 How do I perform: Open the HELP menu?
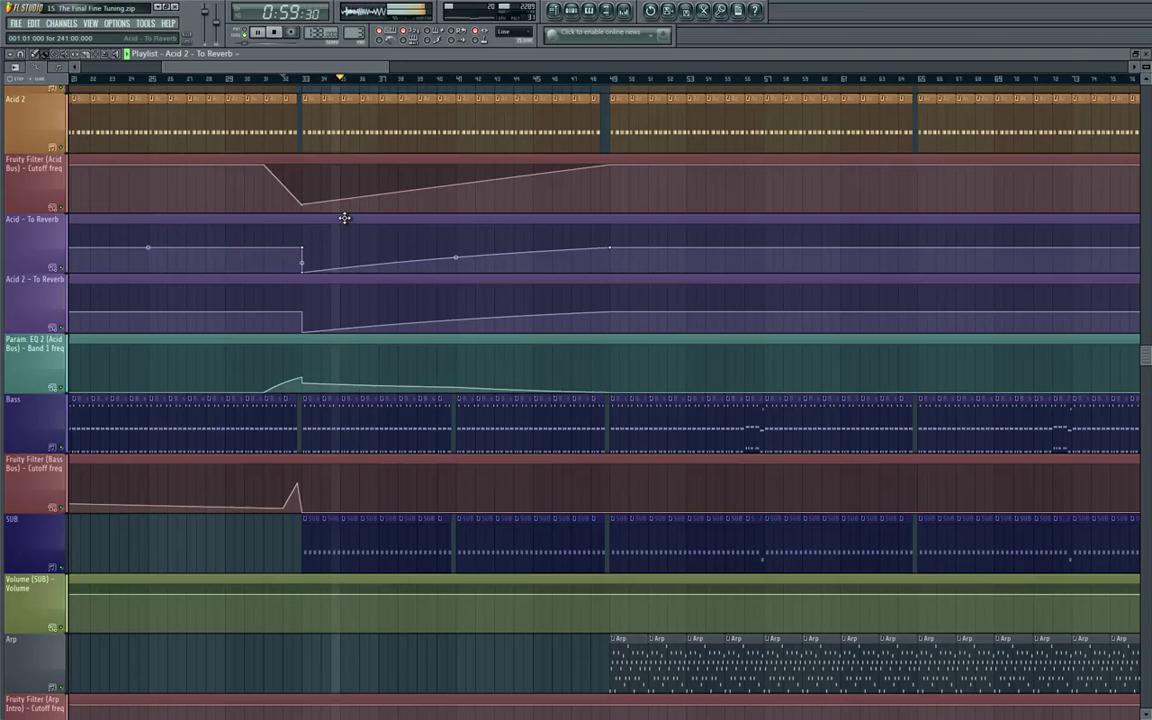tap(168, 24)
